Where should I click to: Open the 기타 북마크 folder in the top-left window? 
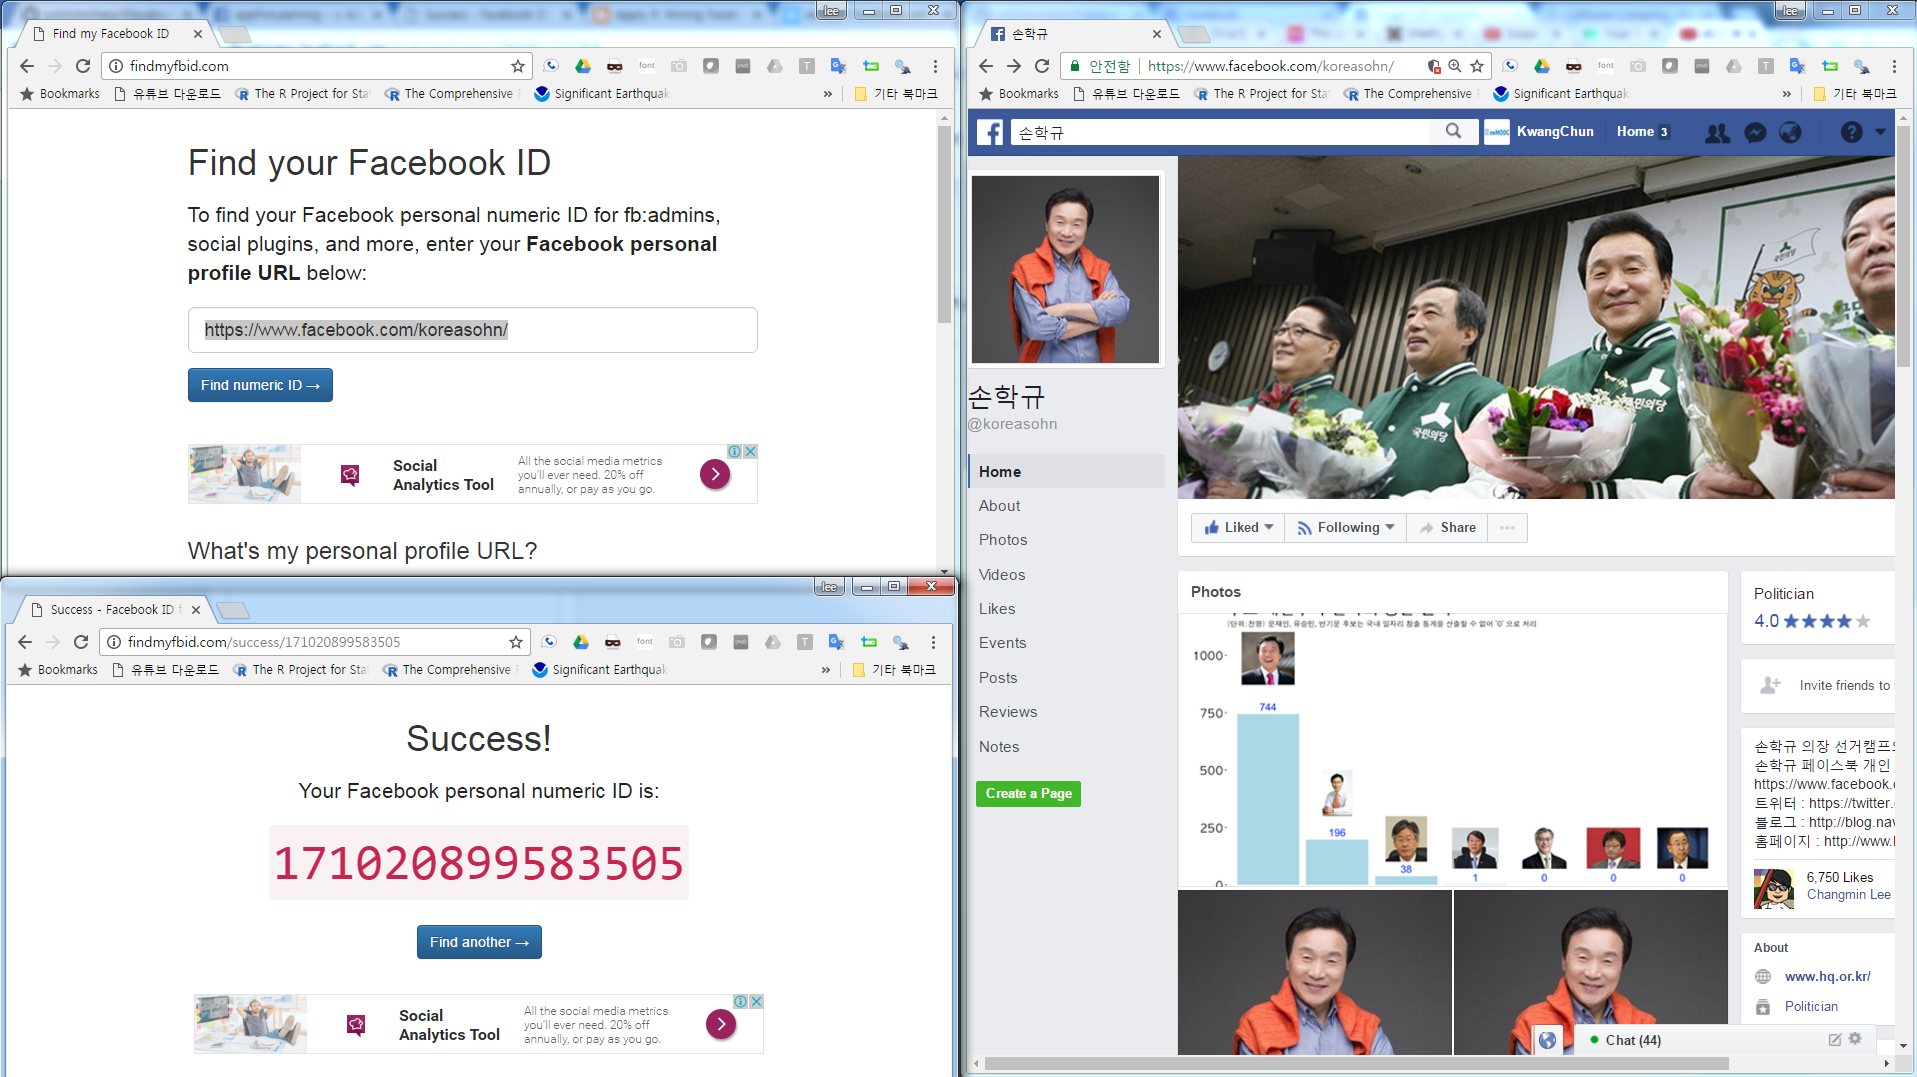[x=896, y=94]
